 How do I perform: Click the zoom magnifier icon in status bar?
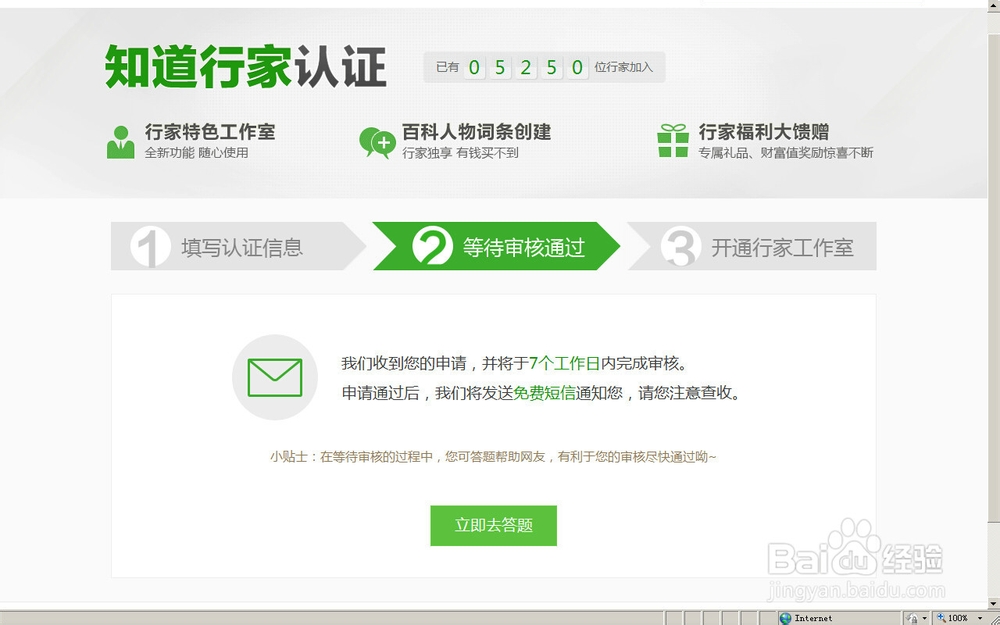pyautogui.click(x=941, y=617)
